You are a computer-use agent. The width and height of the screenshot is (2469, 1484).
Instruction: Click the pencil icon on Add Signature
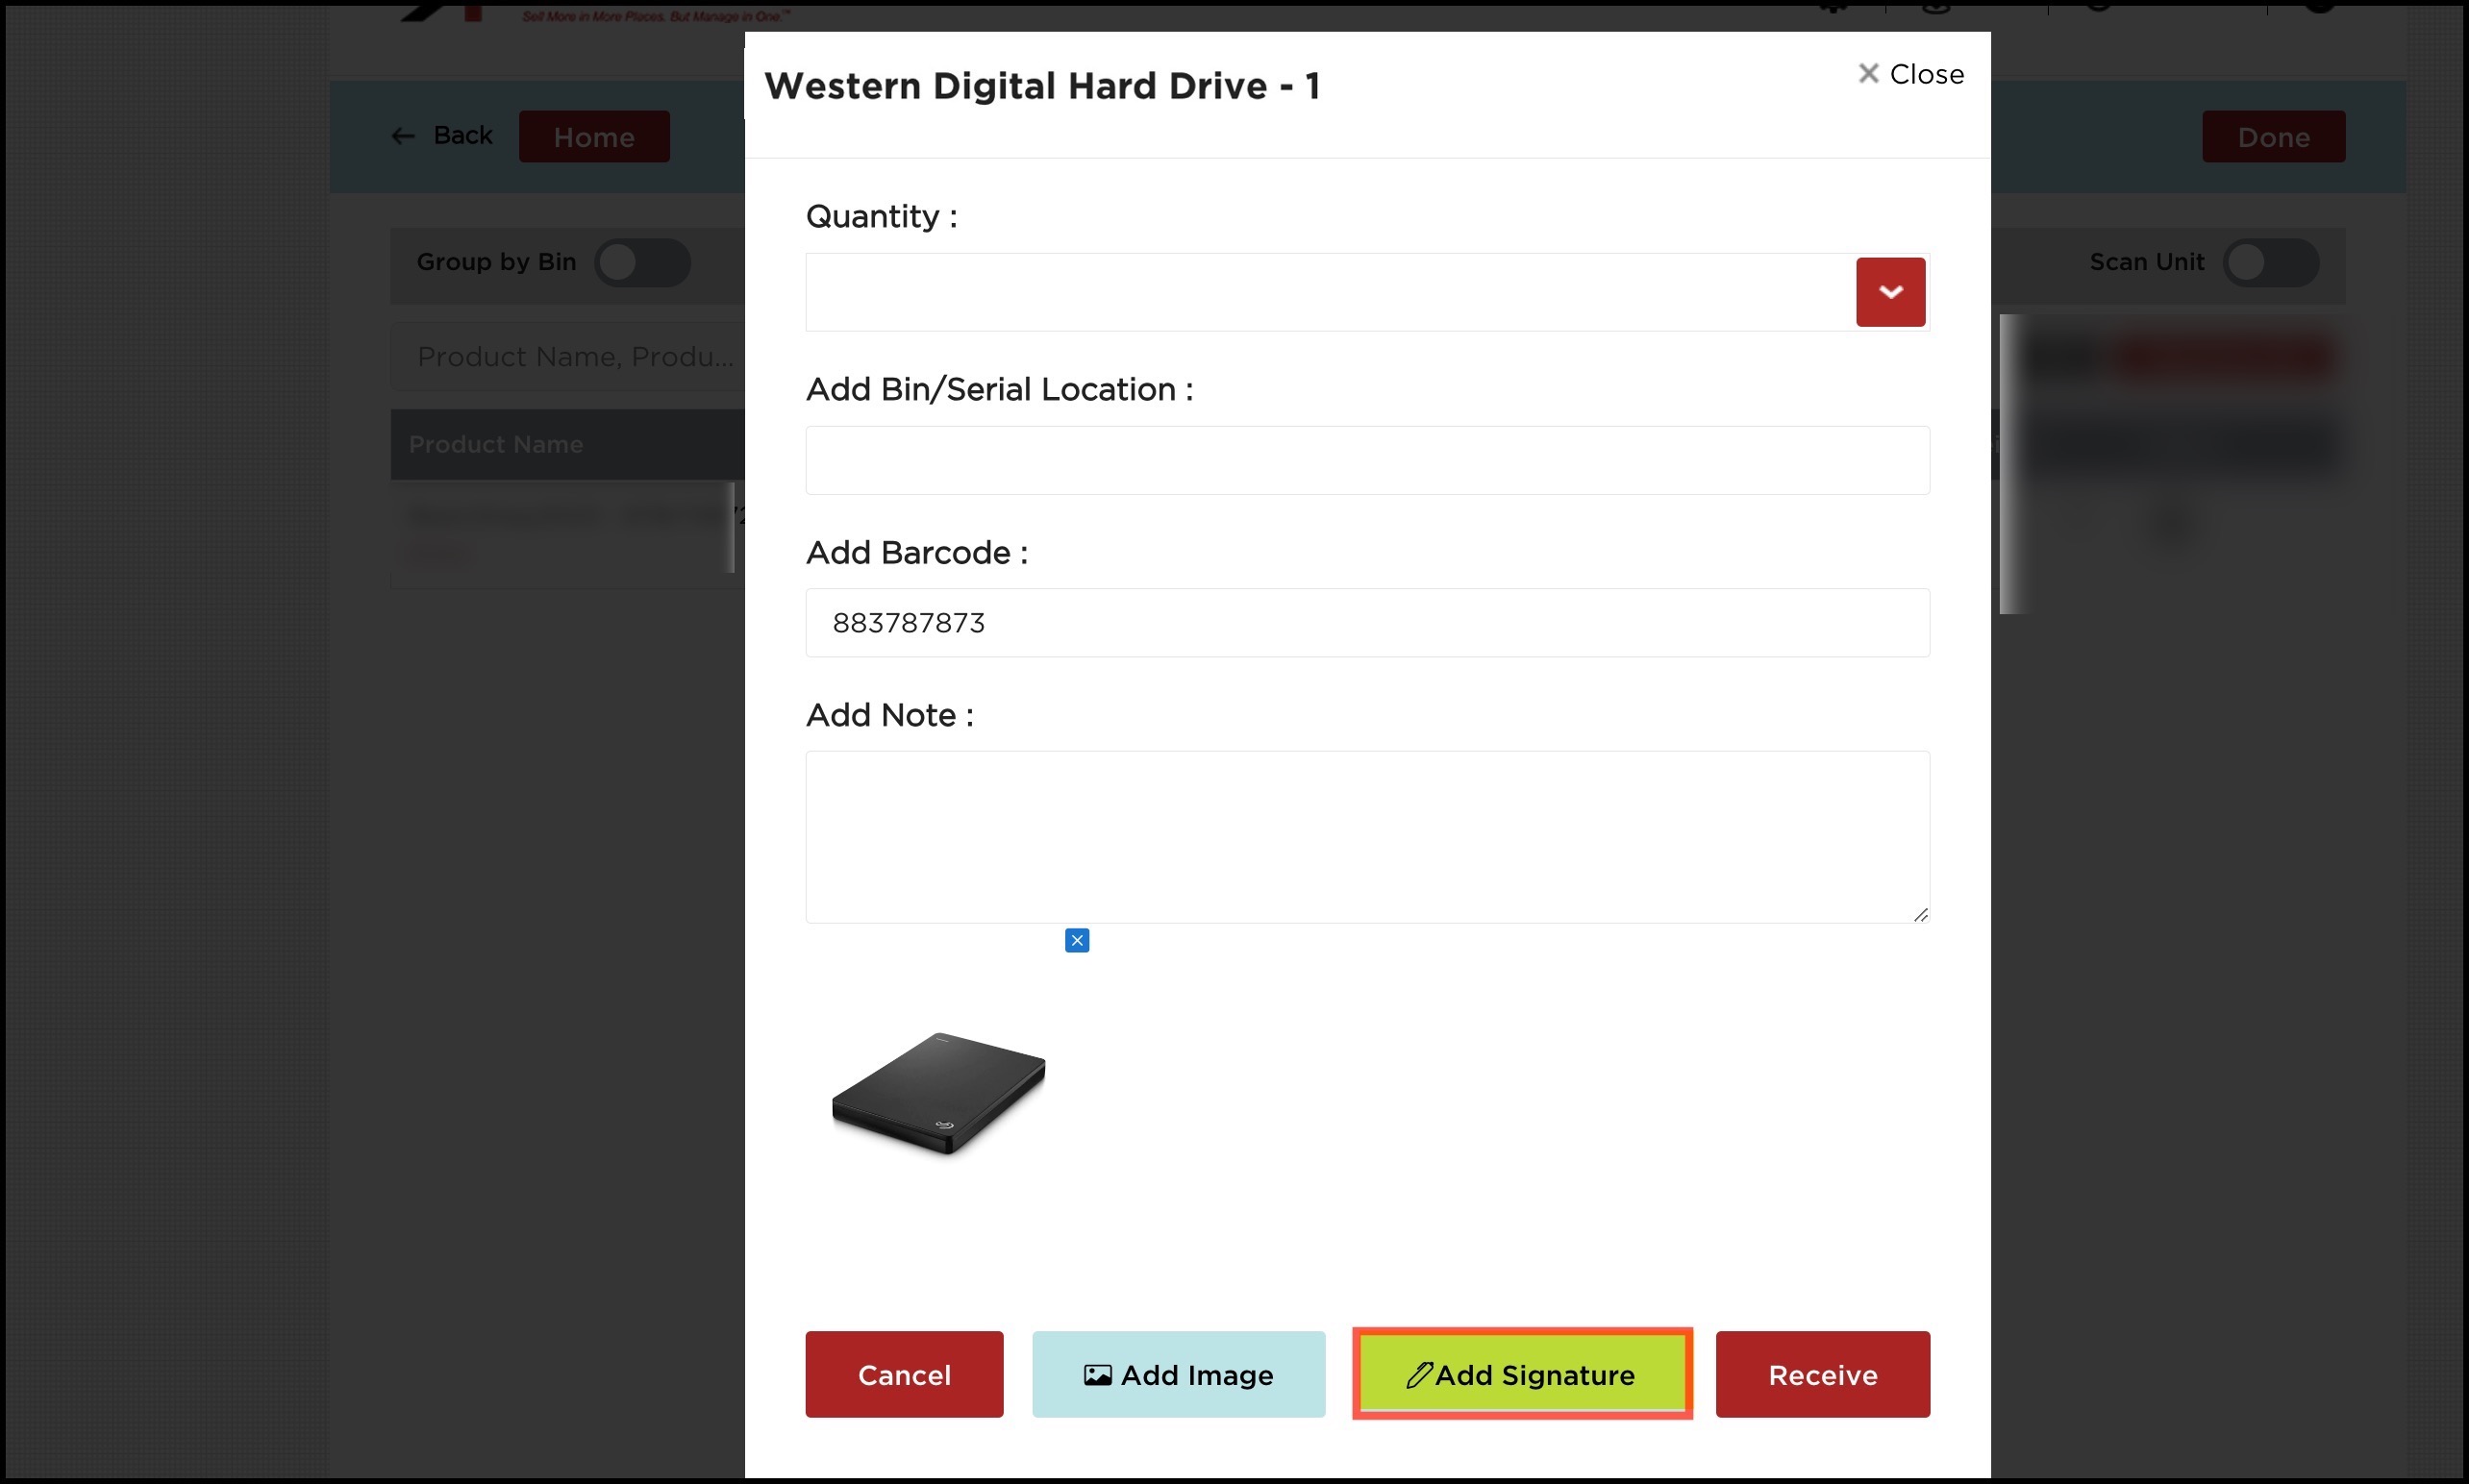pyautogui.click(x=1418, y=1375)
